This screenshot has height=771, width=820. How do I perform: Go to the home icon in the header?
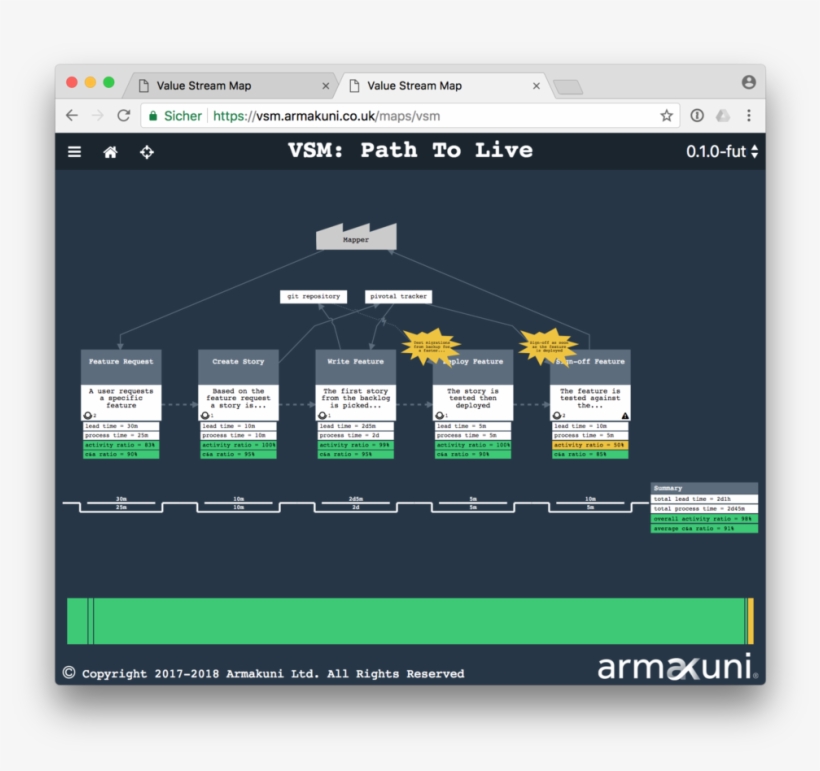110,152
